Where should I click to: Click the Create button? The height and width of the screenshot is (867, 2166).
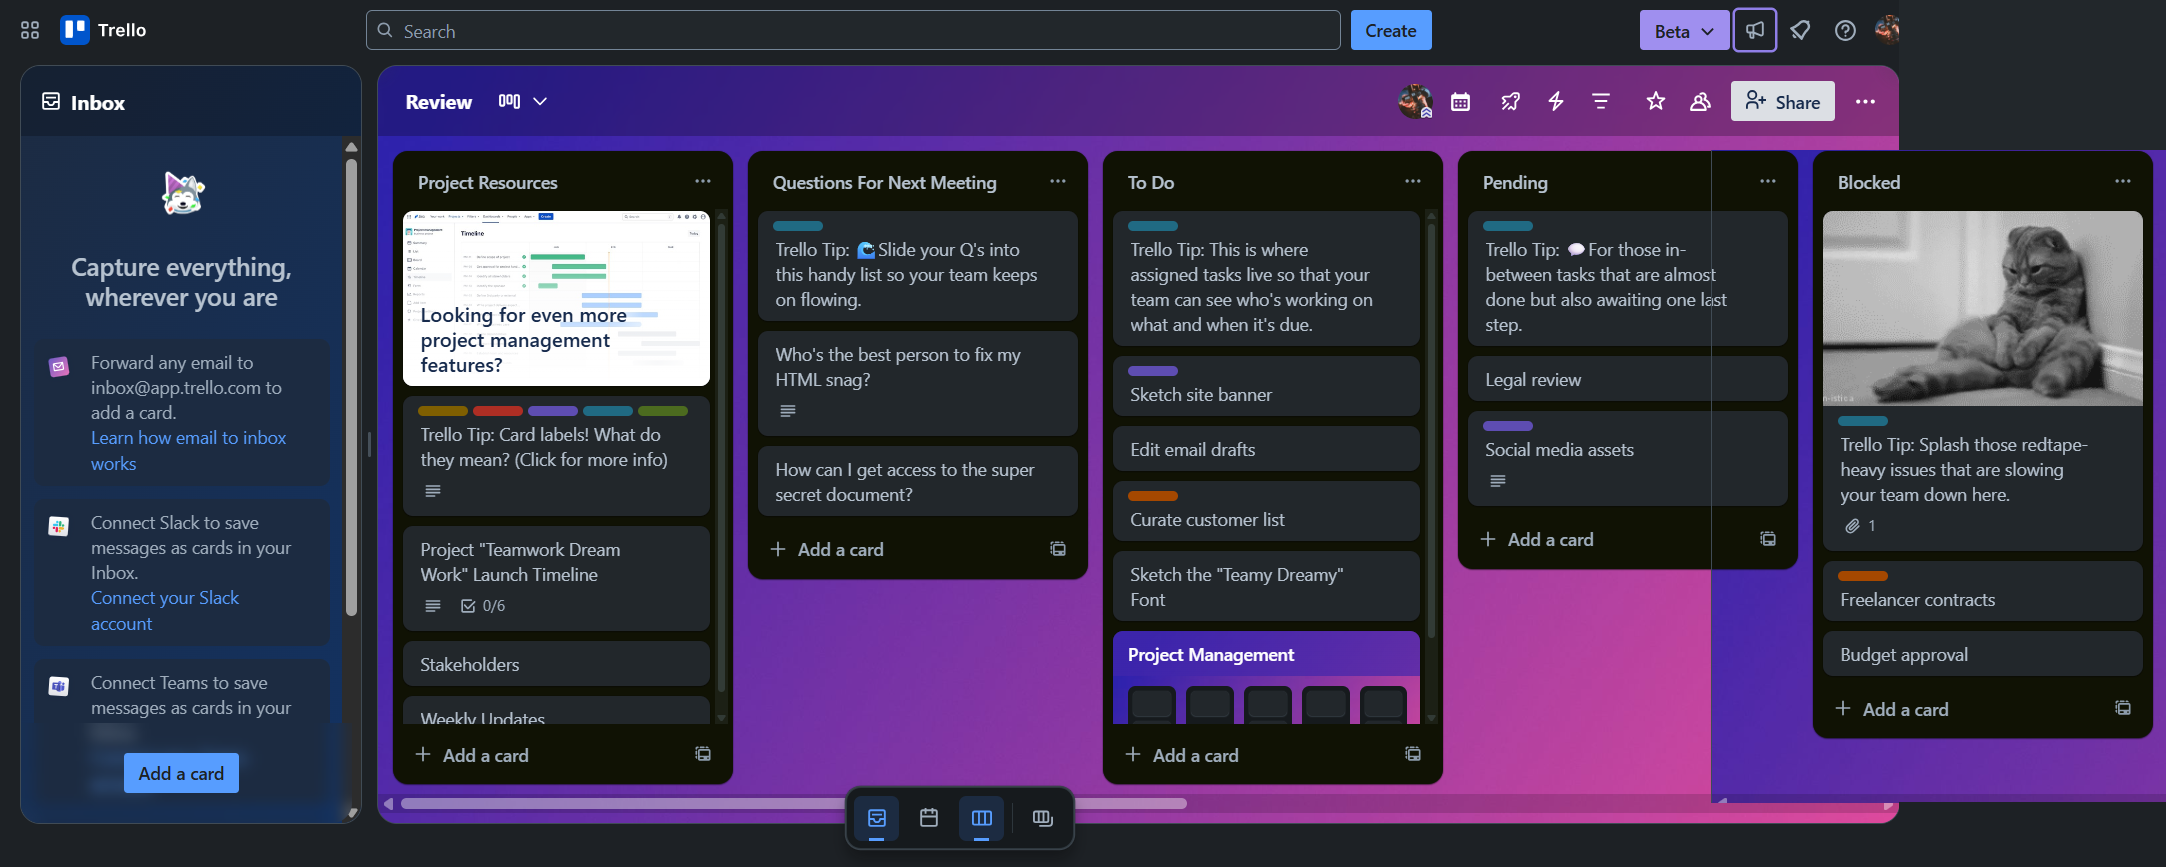[1391, 30]
